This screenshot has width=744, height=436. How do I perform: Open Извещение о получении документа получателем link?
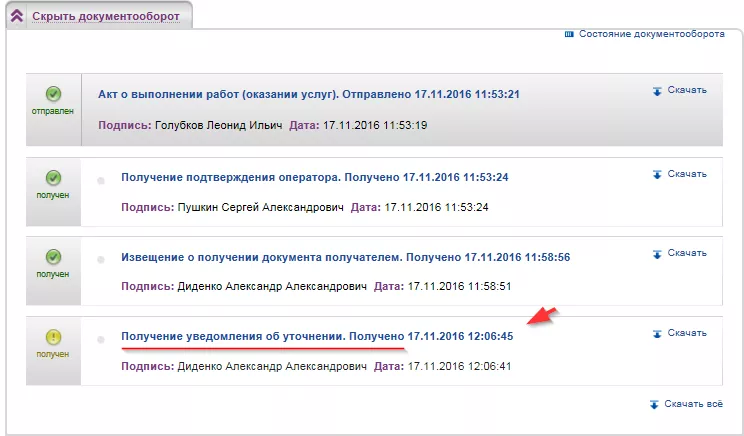point(345,257)
